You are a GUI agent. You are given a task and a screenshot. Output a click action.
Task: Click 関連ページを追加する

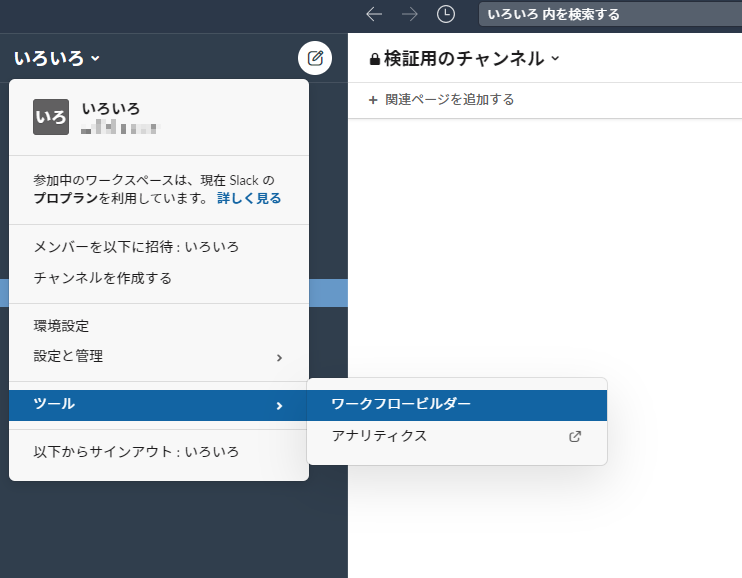tap(450, 100)
